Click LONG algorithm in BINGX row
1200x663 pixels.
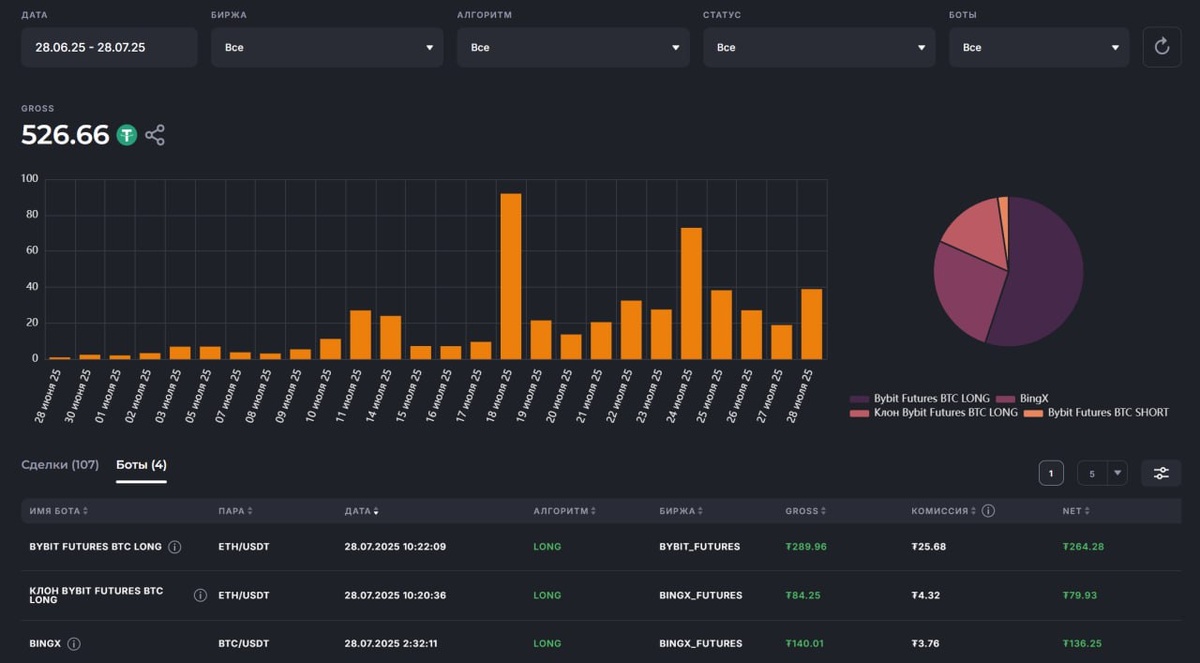[x=547, y=644]
